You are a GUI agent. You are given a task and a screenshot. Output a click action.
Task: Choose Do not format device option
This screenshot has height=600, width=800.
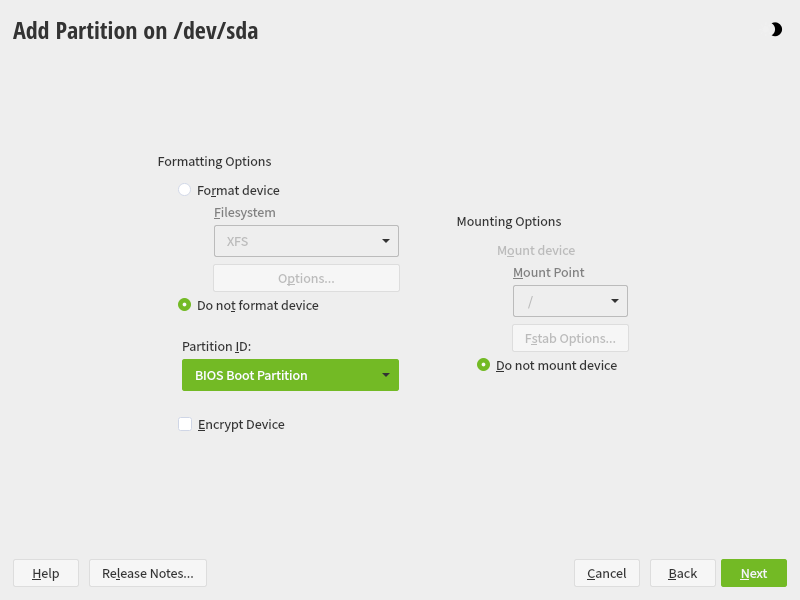185,305
